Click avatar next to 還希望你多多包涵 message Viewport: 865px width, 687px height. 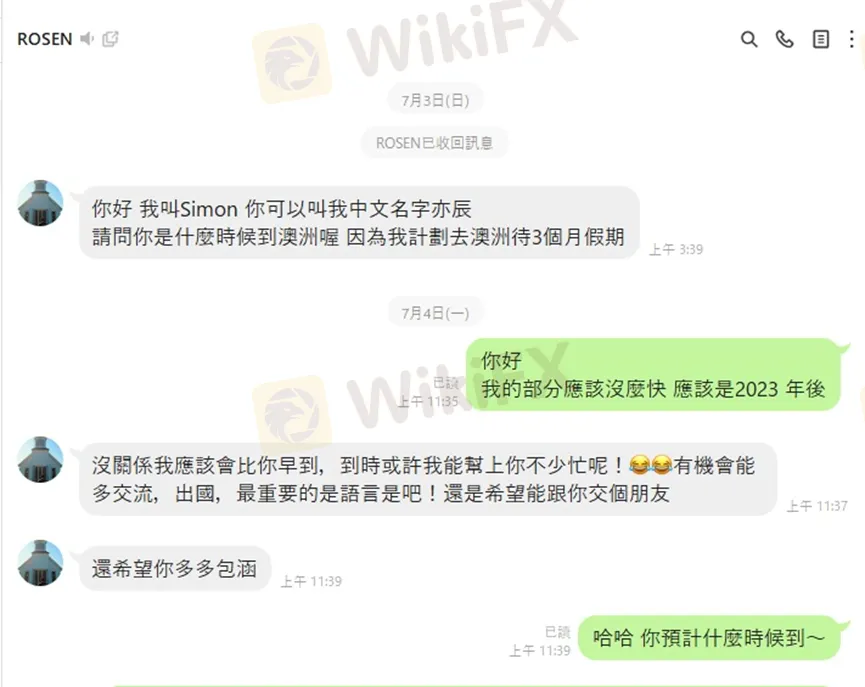40,563
